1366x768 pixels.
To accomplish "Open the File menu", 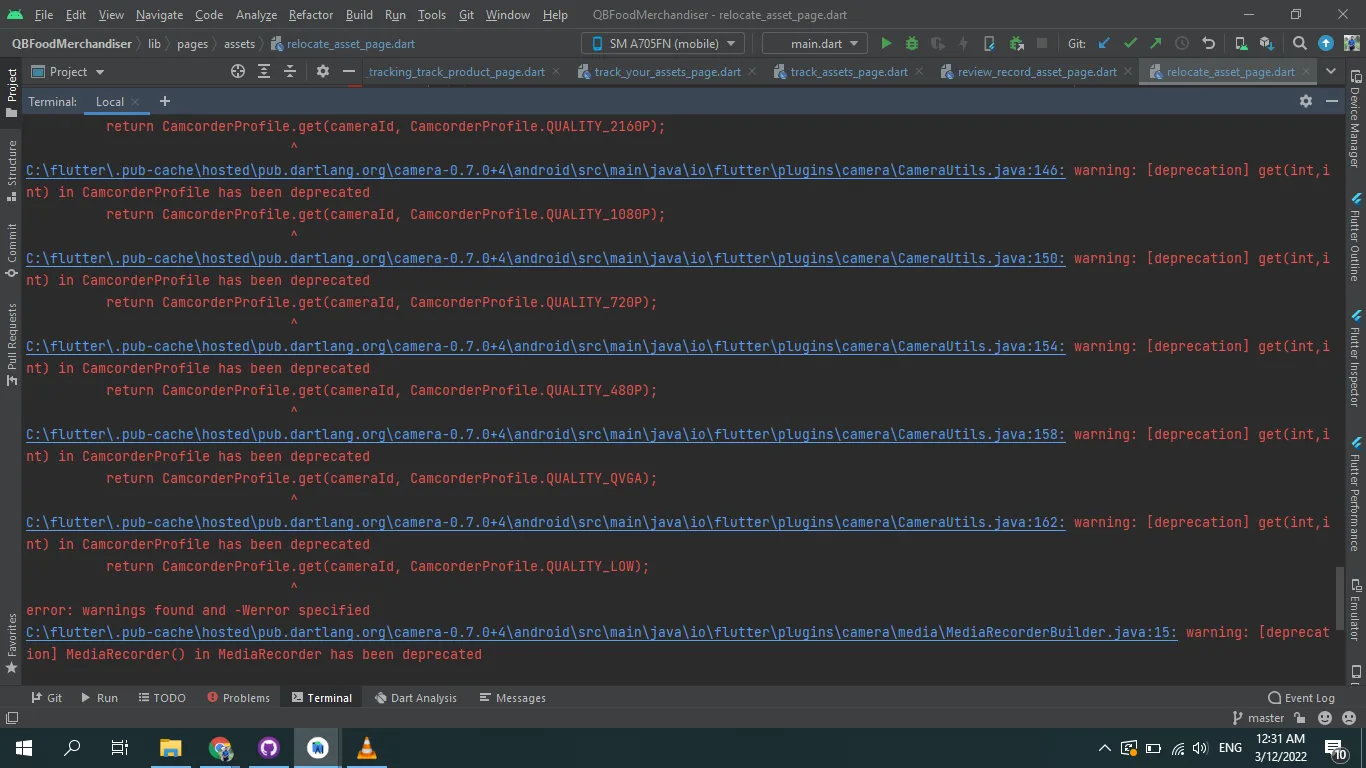I will [x=44, y=15].
